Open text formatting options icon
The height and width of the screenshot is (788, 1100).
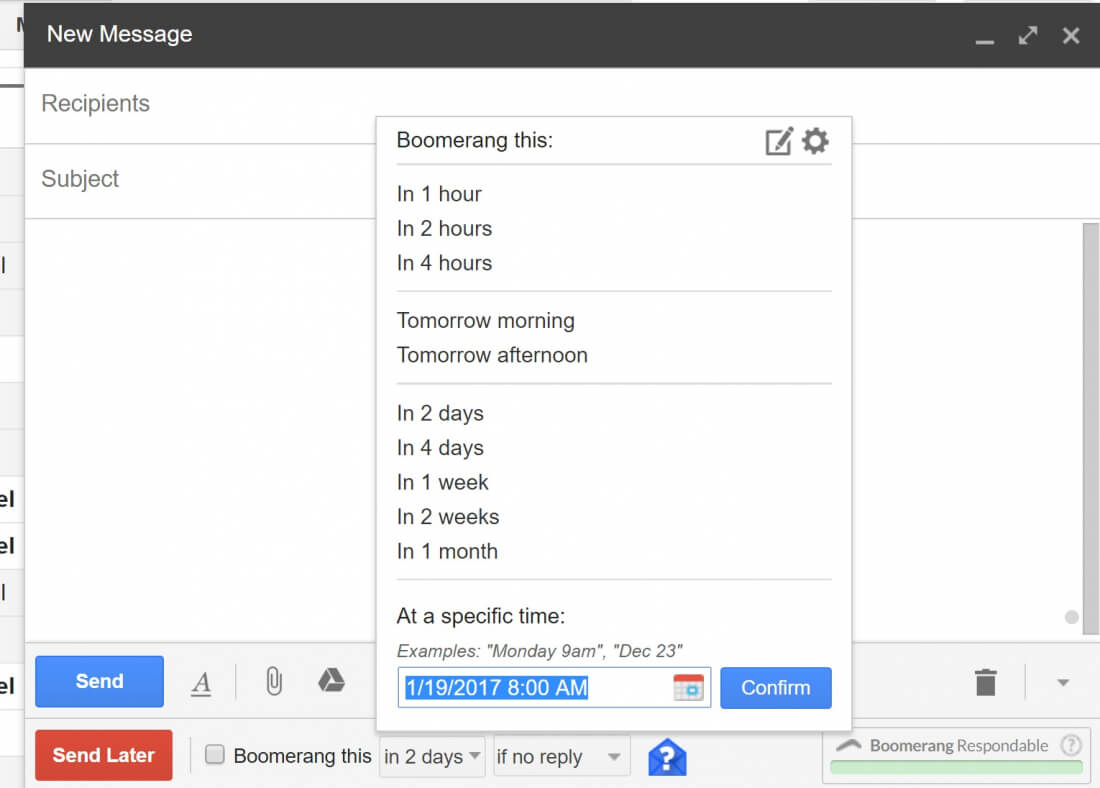[202, 683]
